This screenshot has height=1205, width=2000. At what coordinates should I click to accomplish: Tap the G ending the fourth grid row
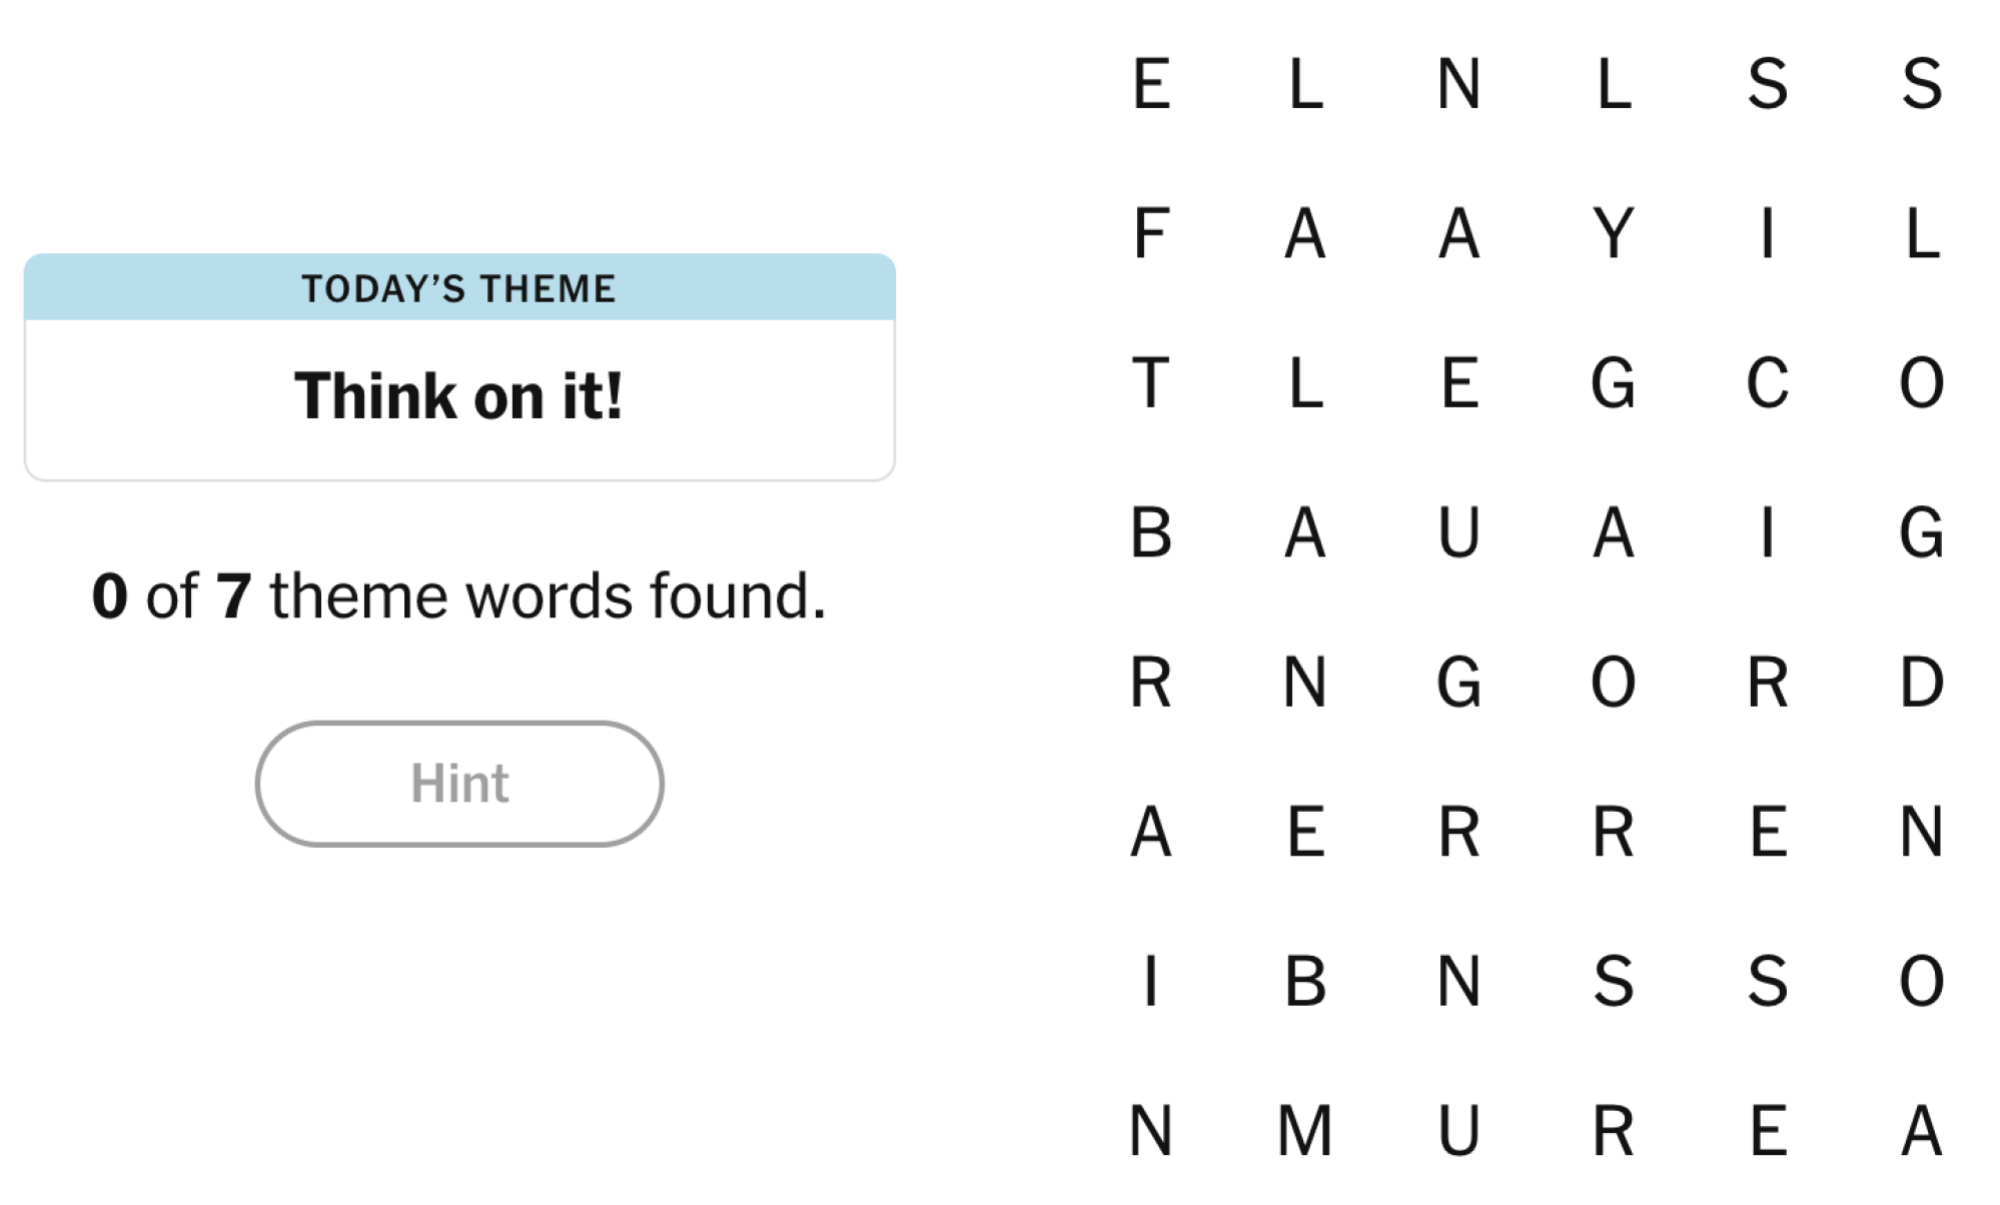coord(1921,532)
